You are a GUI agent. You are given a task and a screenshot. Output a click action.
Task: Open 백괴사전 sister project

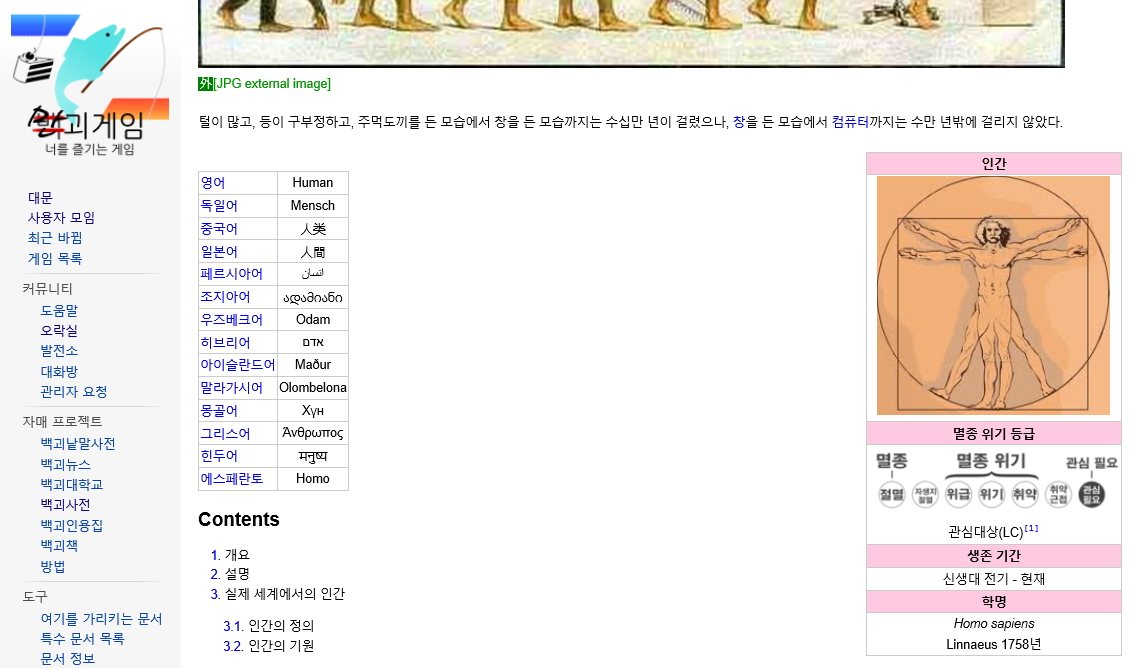66,505
